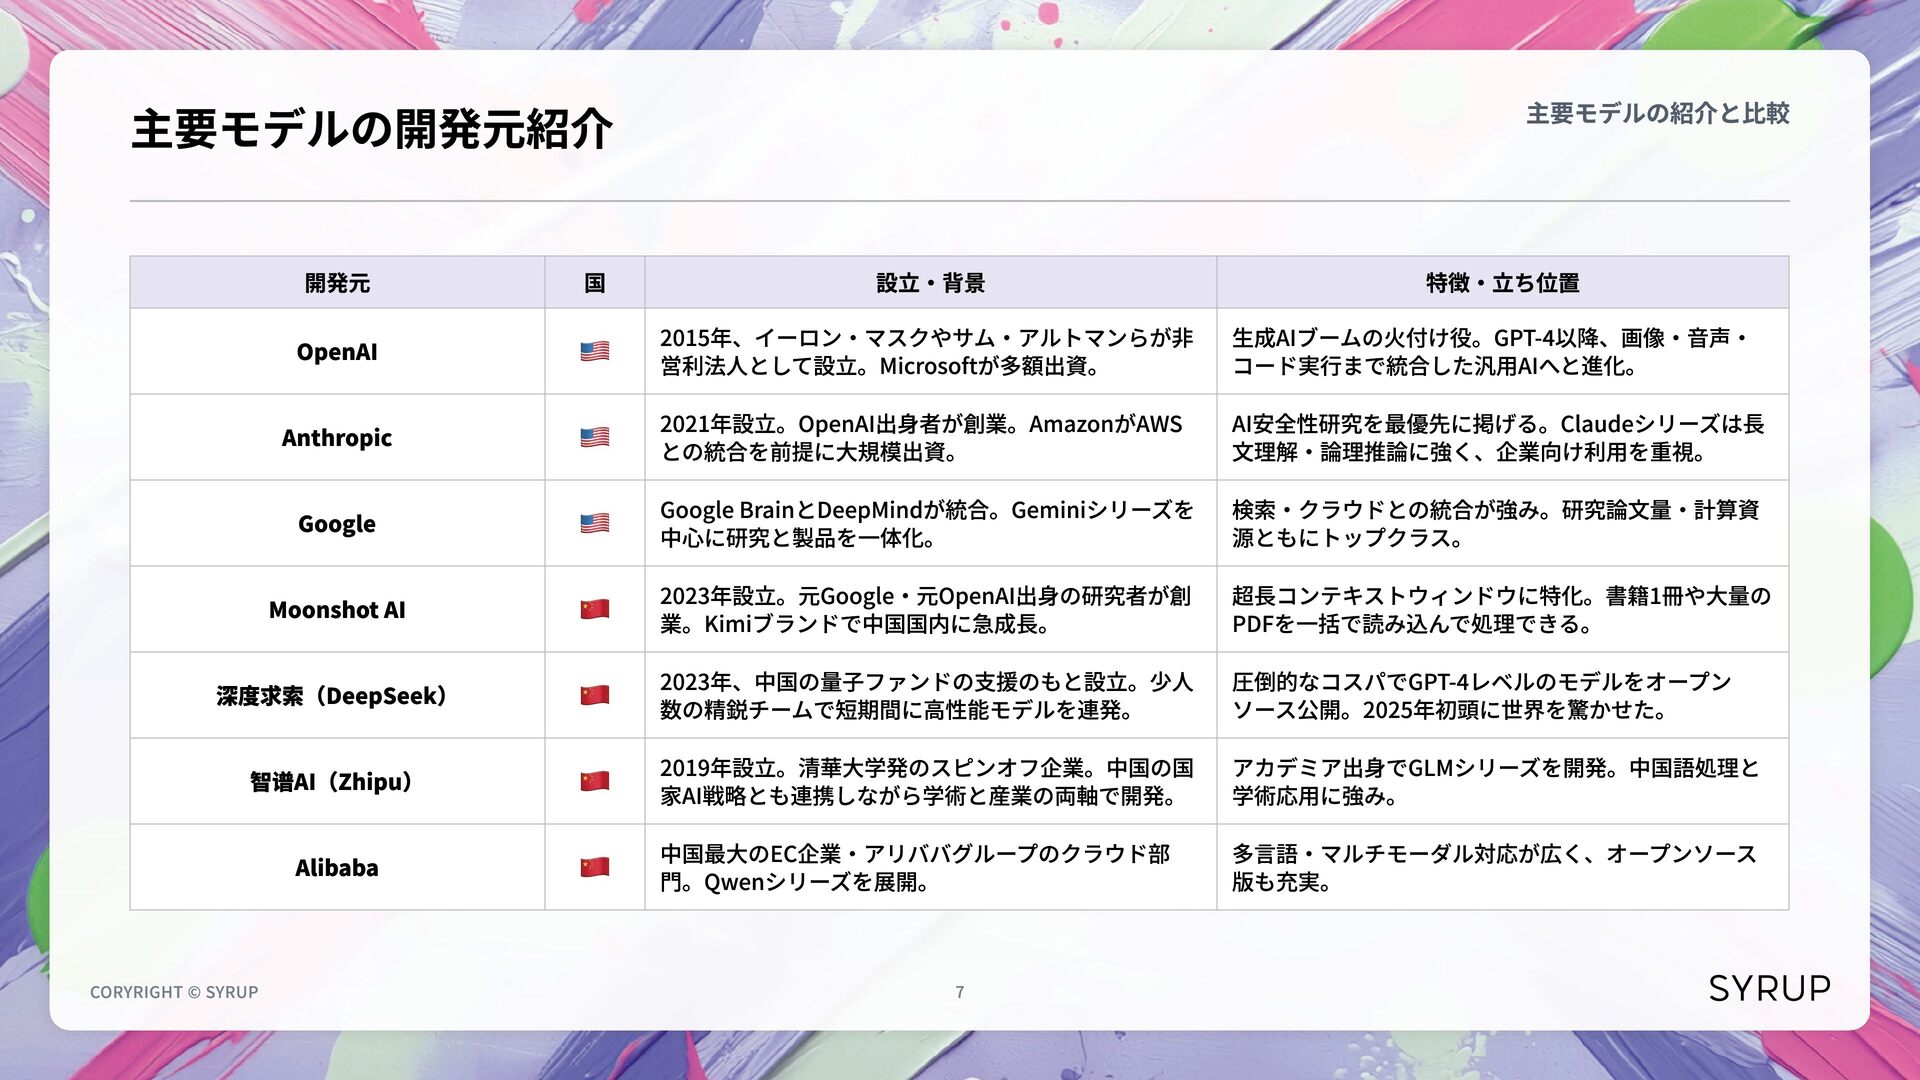Select the 智谱AI（Zhipu）name cell
Image resolution: width=1920 pixels, height=1080 pixels.
pyautogui.click(x=337, y=781)
